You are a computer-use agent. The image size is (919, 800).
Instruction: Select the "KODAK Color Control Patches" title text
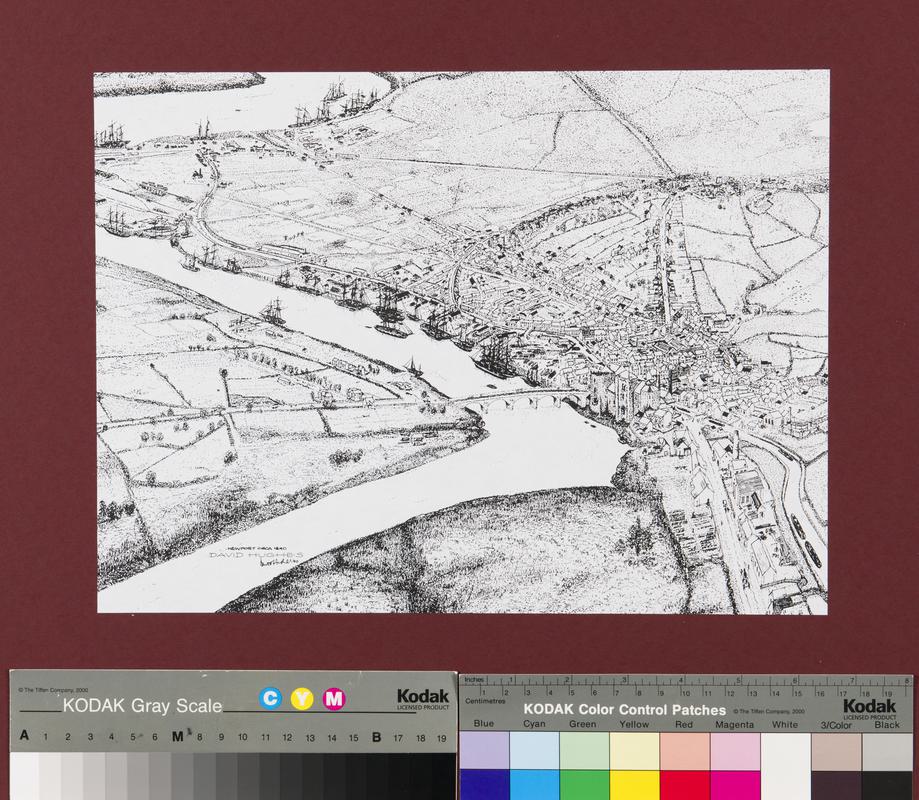624,710
